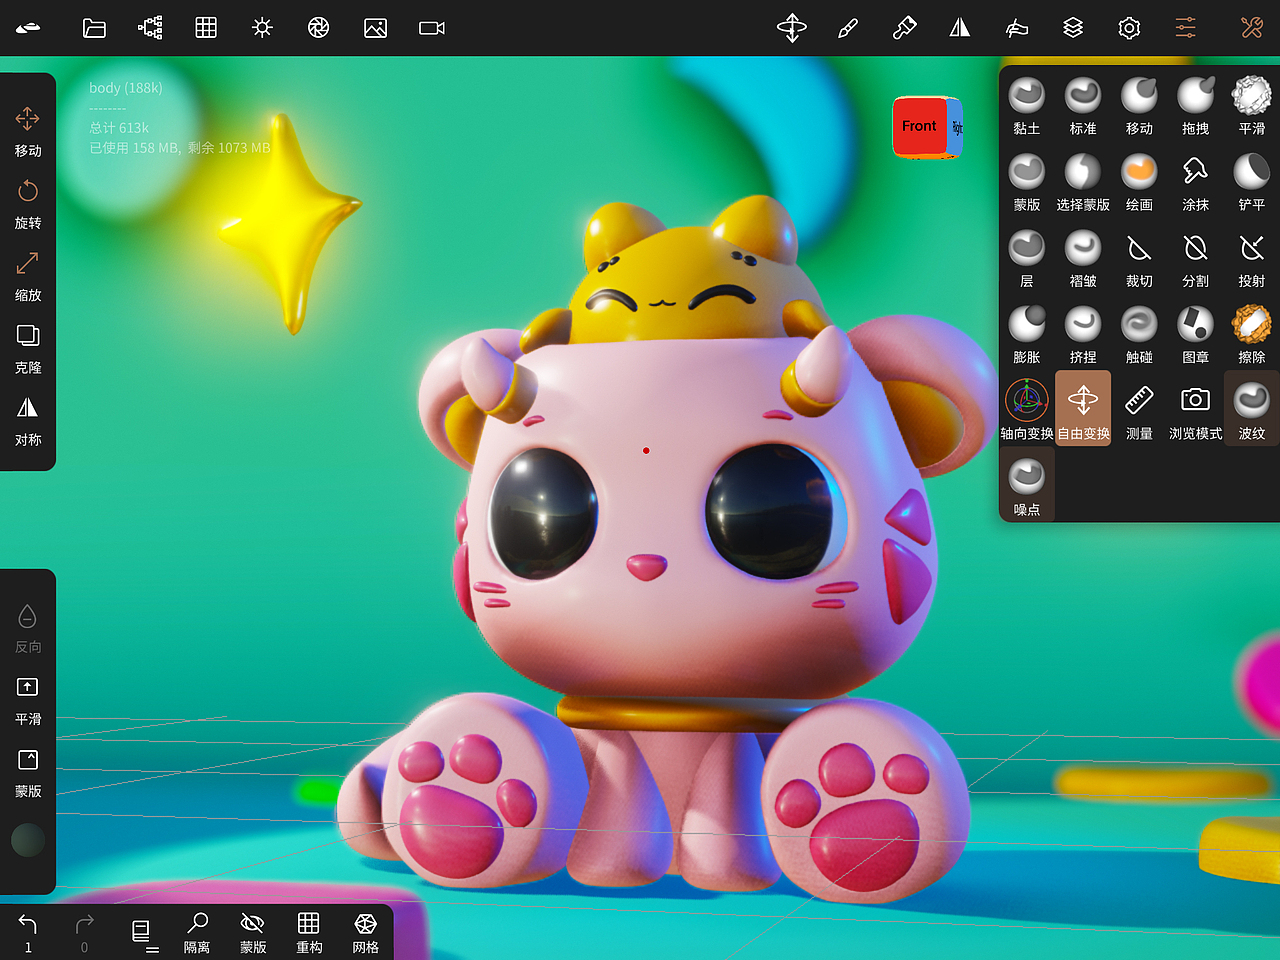Select the 膨胀 (Inflate) tool
Image resolution: width=1280 pixels, height=960 pixels.
click(x=1027, y=334)
